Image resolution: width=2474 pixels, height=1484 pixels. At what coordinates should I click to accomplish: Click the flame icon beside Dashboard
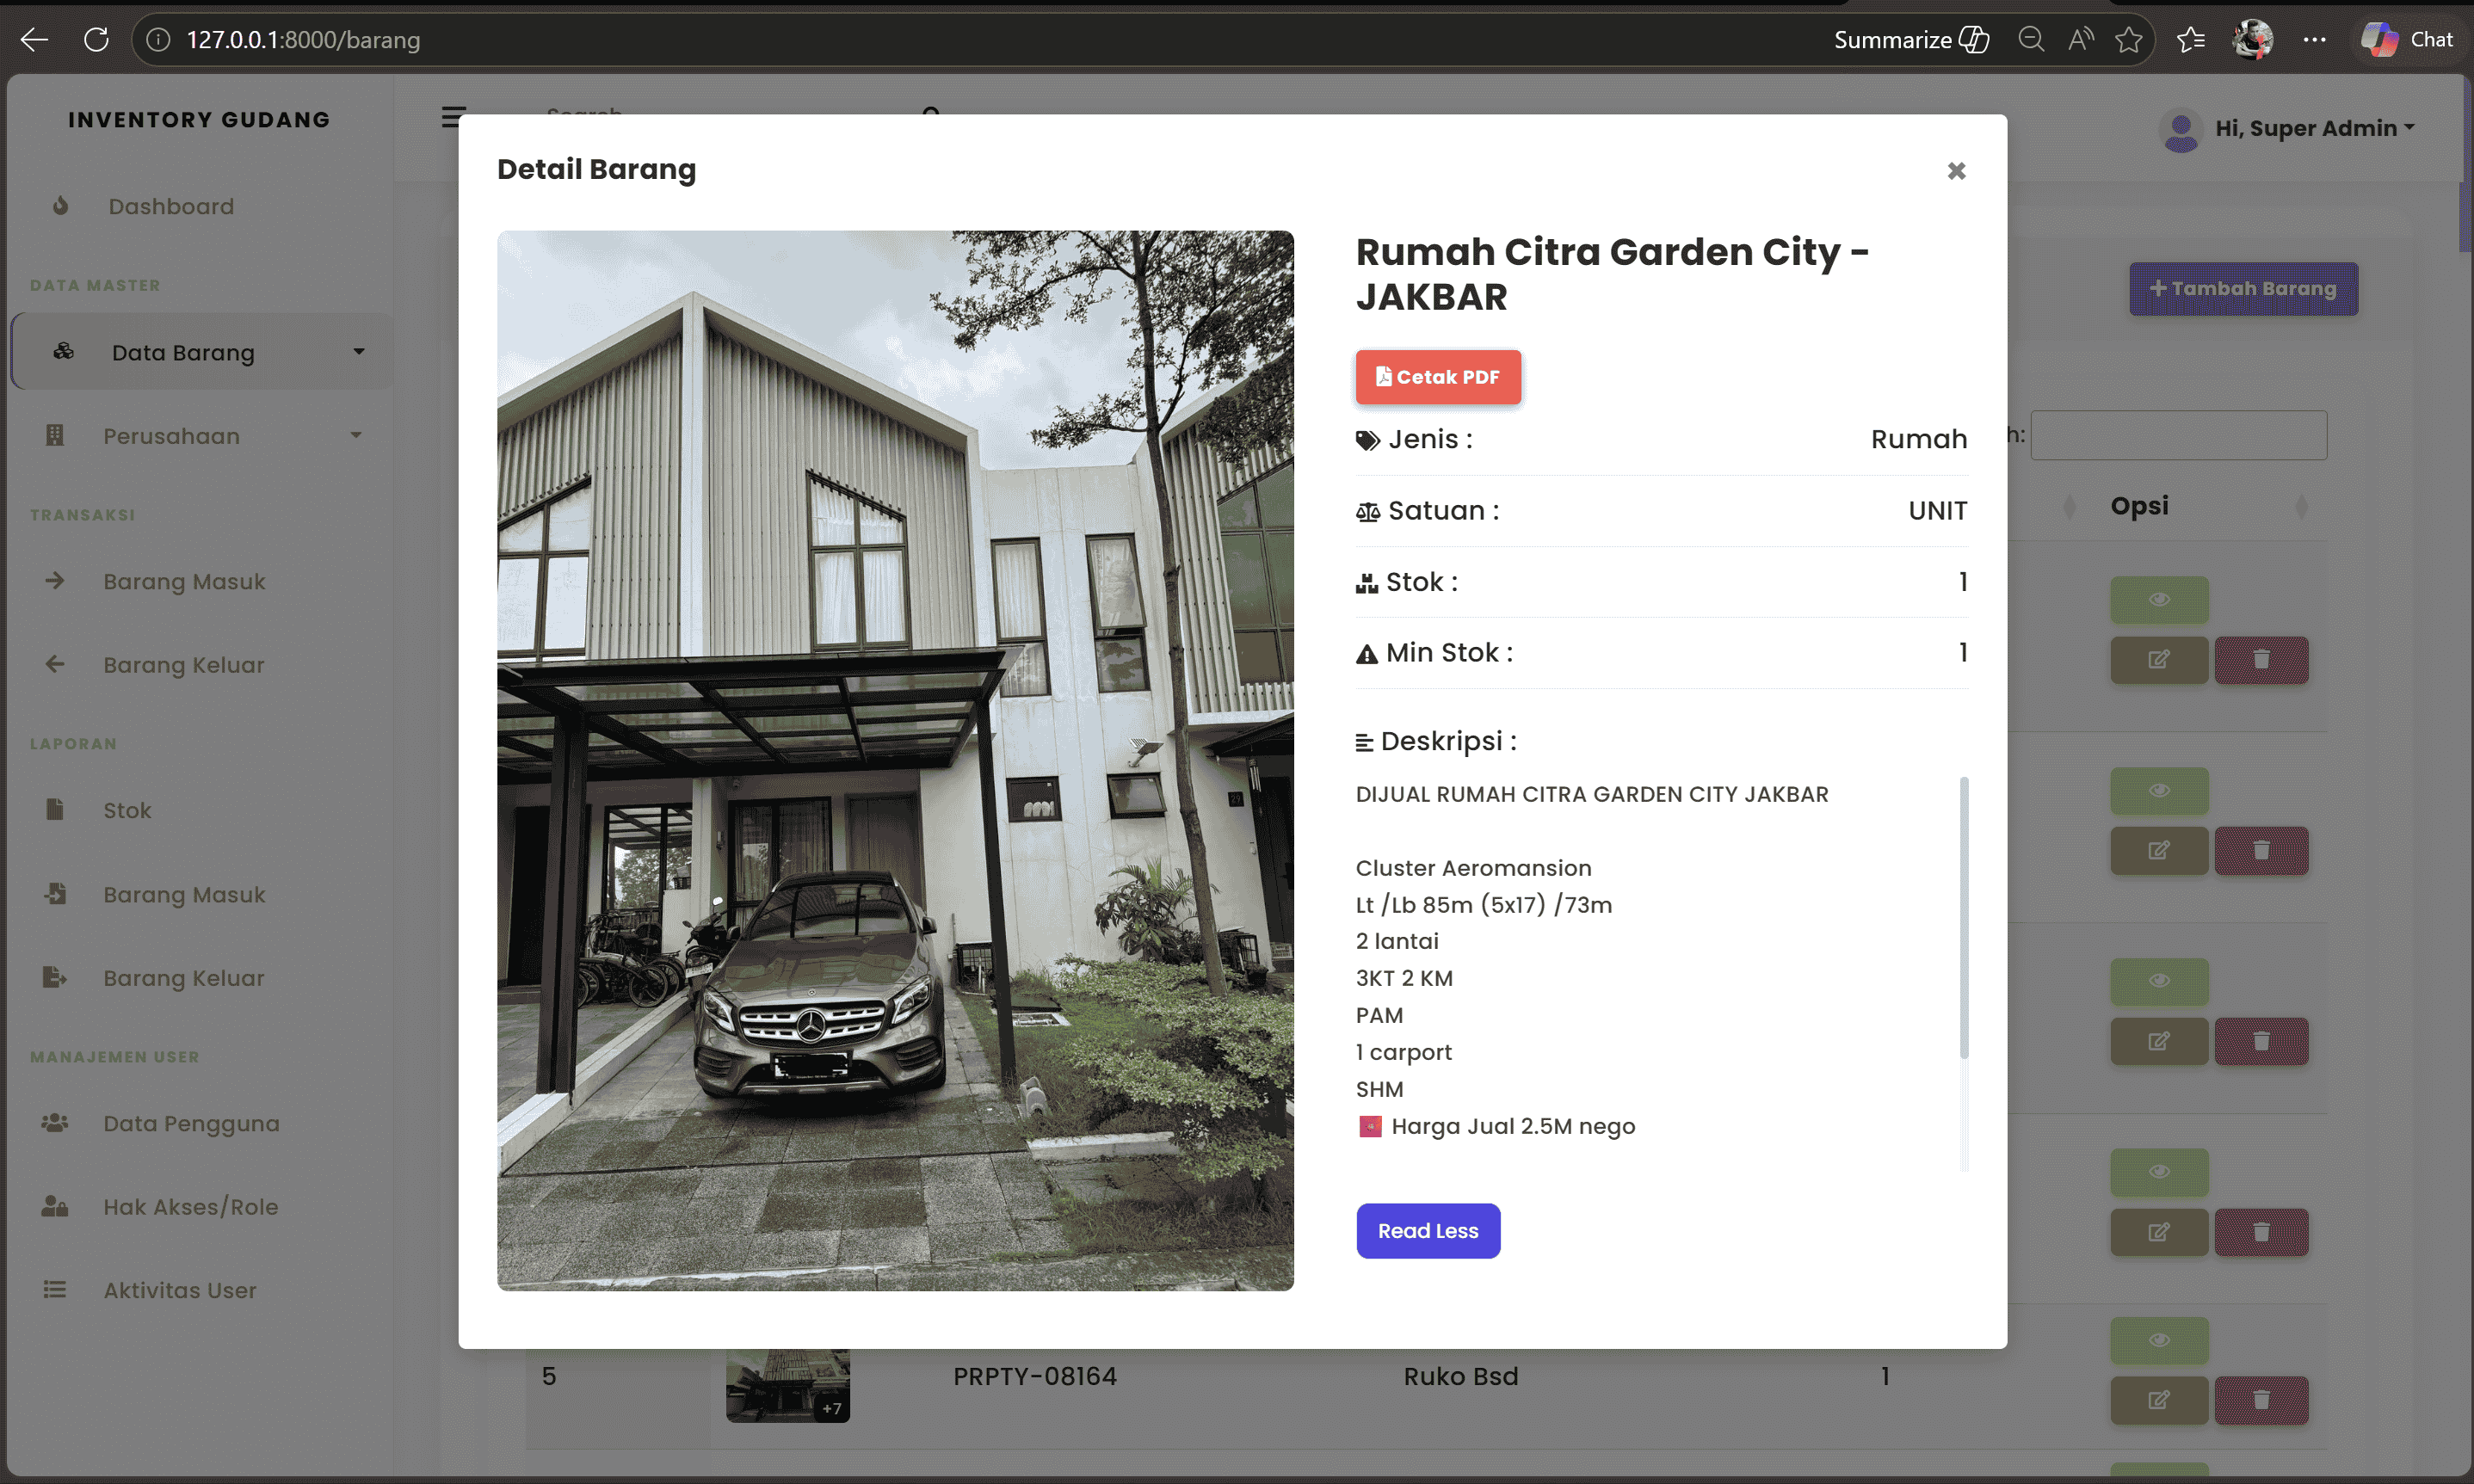[61, 206]
